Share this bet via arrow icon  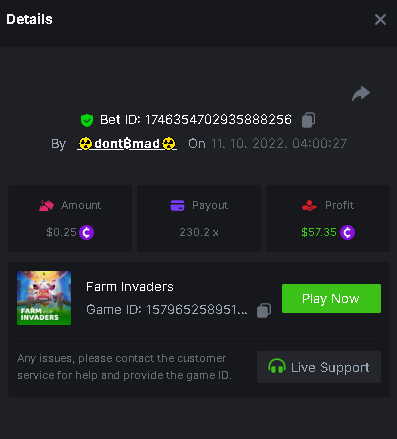click(361, 93)
